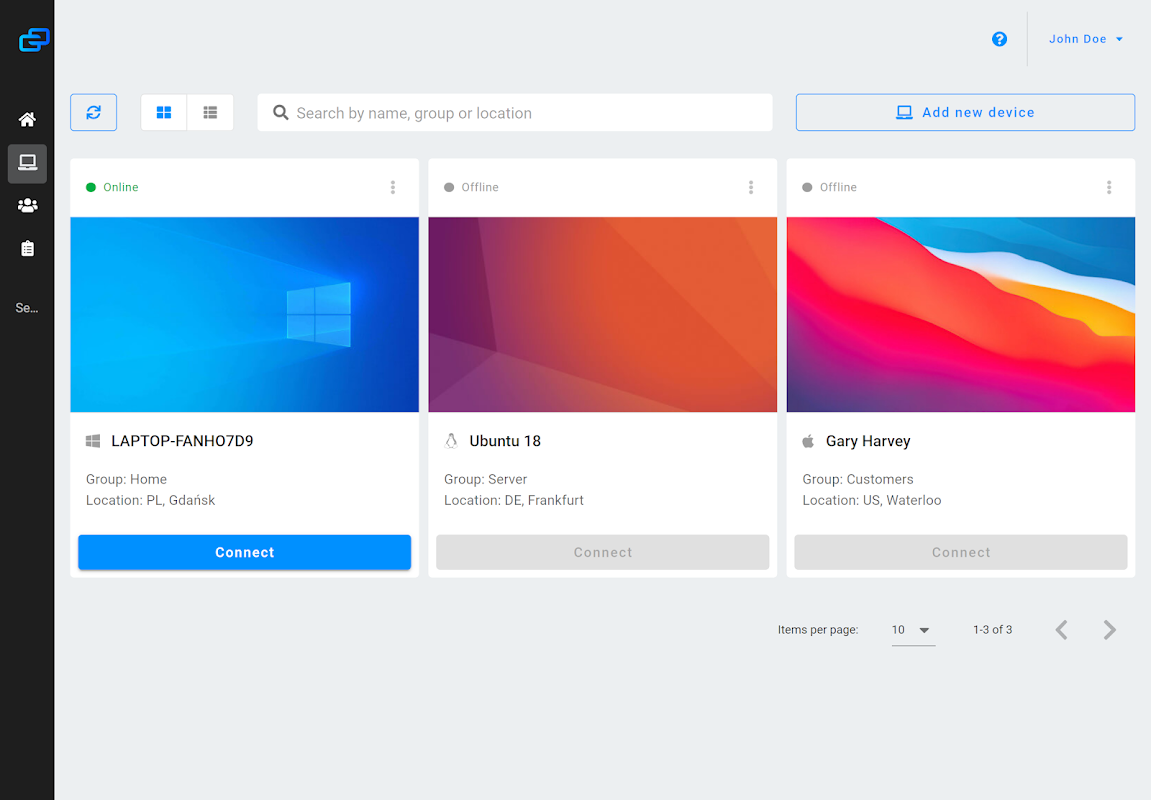This screenshot has width=1151, height=800.
Task: Open options menu for Ubuntu 18 card
Action: click(751, 187)
